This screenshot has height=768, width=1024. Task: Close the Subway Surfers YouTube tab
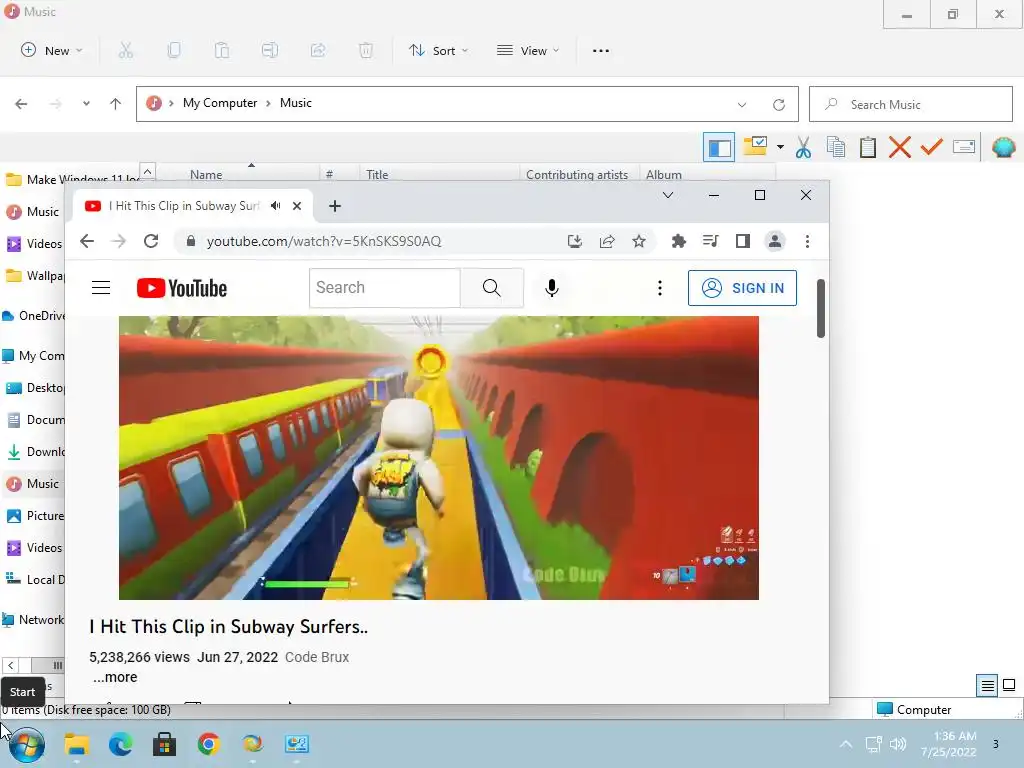(296, 206)
